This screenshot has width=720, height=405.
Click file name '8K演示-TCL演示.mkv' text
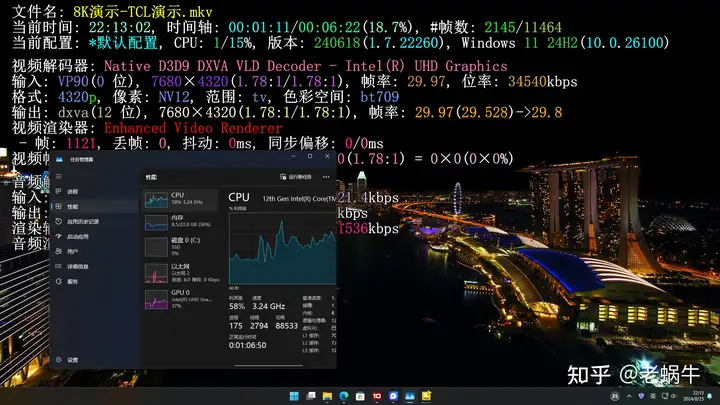point(143,11)
